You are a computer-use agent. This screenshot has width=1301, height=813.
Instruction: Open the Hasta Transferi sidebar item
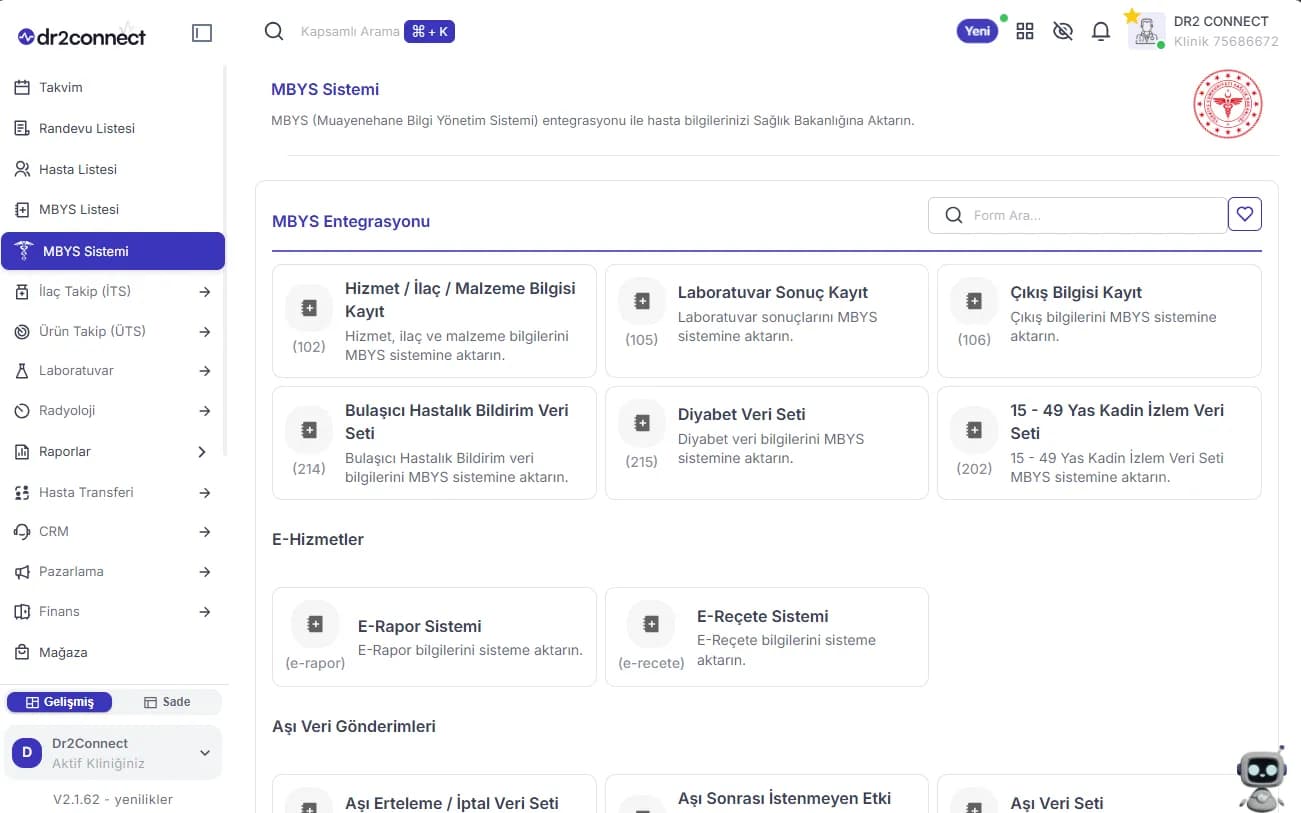click(112, 492)
